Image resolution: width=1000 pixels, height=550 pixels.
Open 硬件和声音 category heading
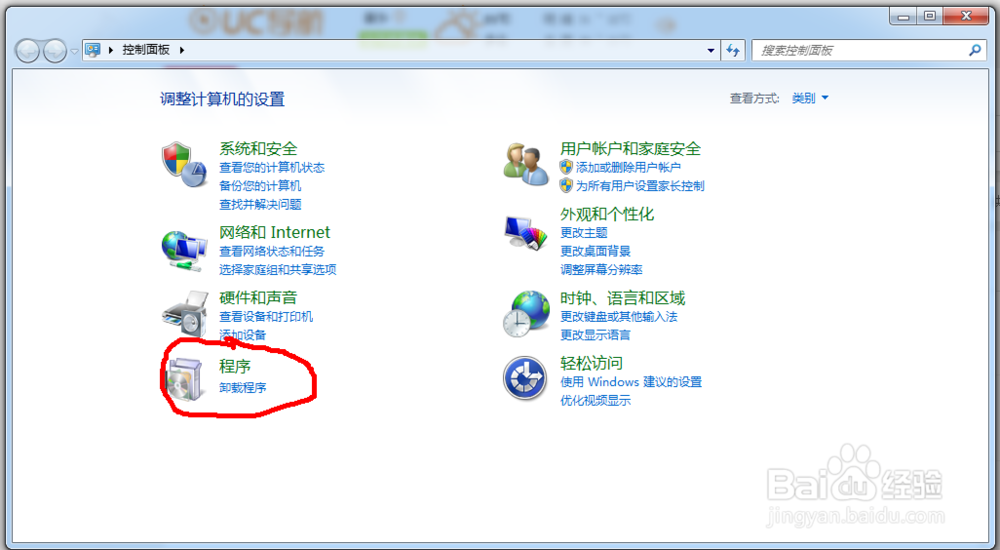[x=258, y=297]
